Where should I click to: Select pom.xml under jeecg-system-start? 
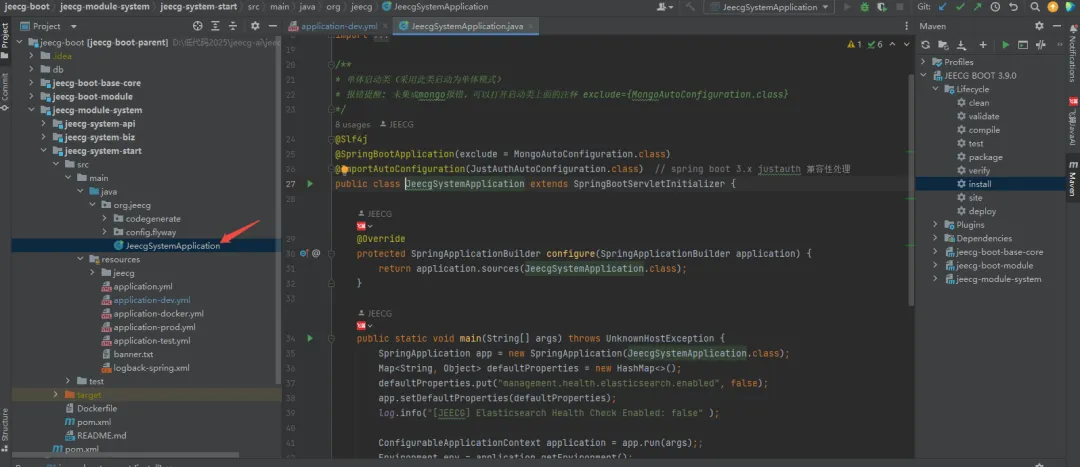click(x=95, y=422)
